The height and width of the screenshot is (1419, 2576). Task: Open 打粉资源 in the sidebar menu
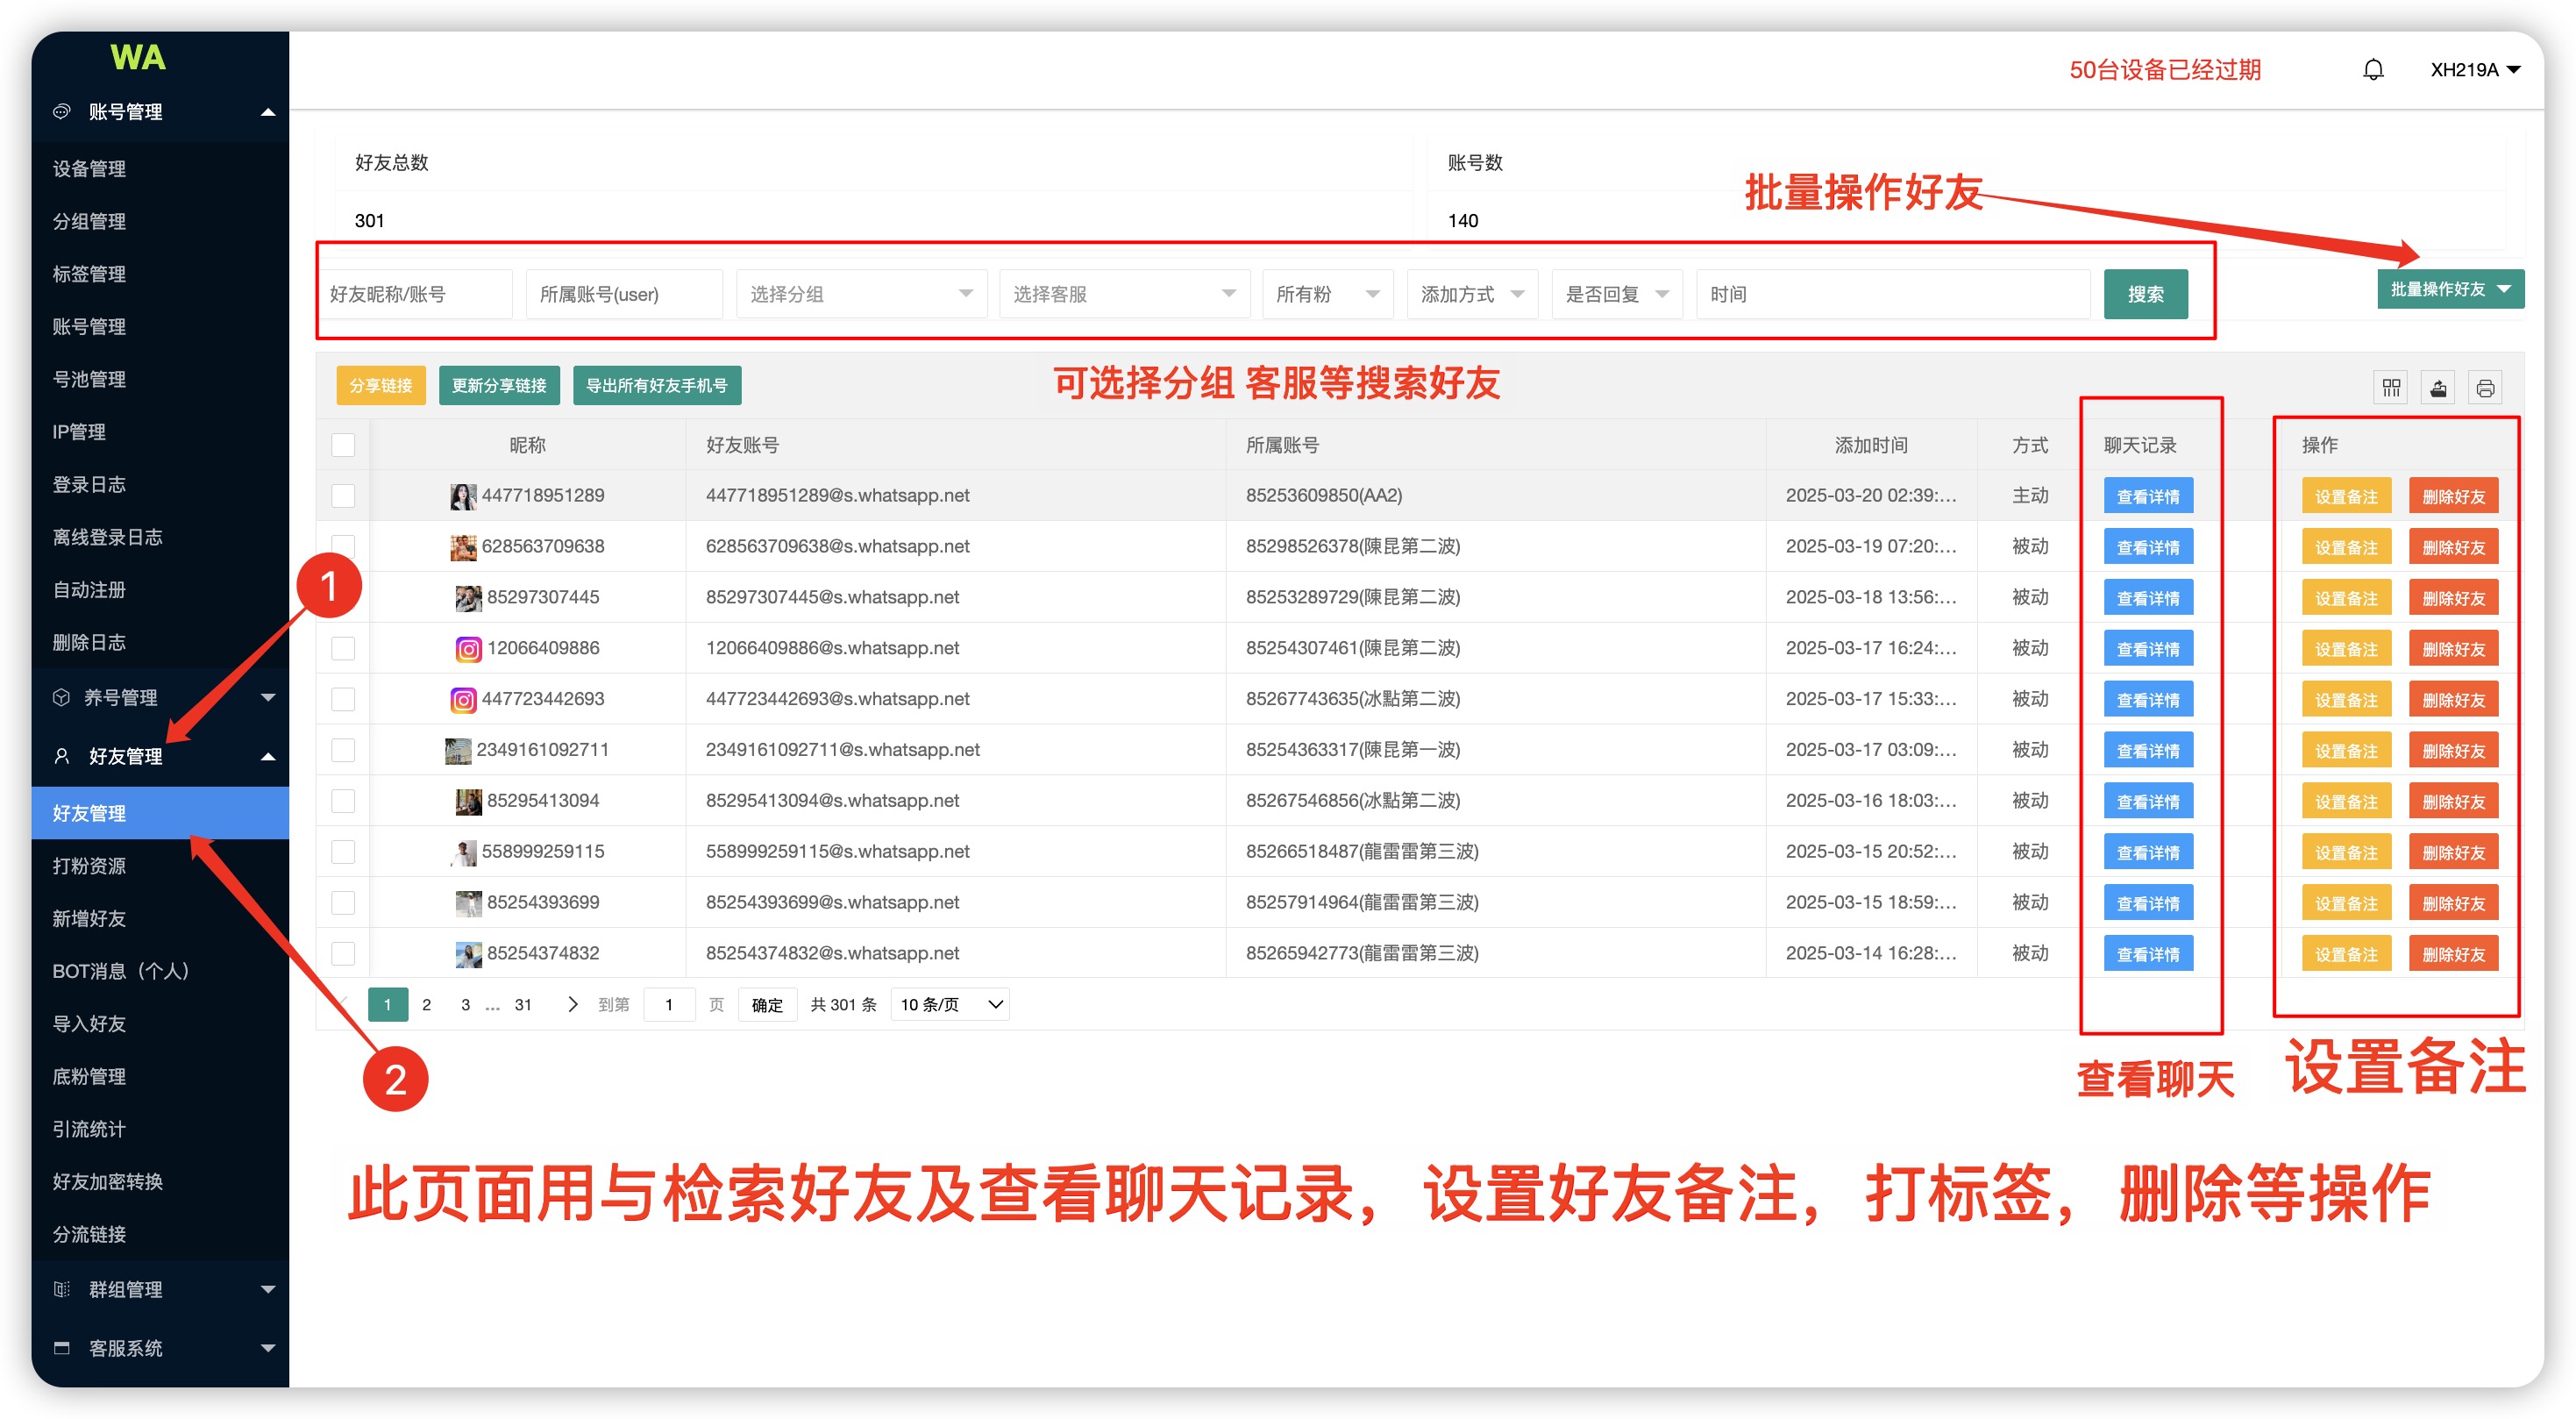click(x=90, y=866)
